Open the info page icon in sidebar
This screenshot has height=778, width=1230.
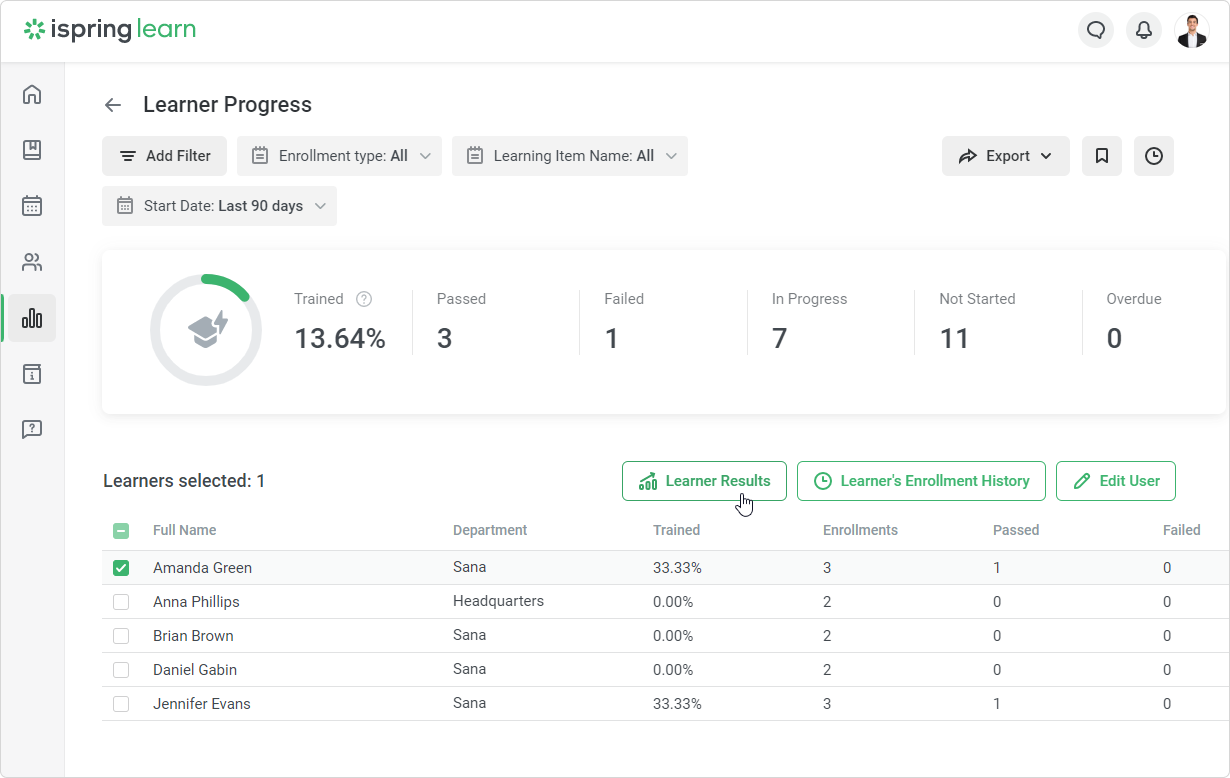32,374
